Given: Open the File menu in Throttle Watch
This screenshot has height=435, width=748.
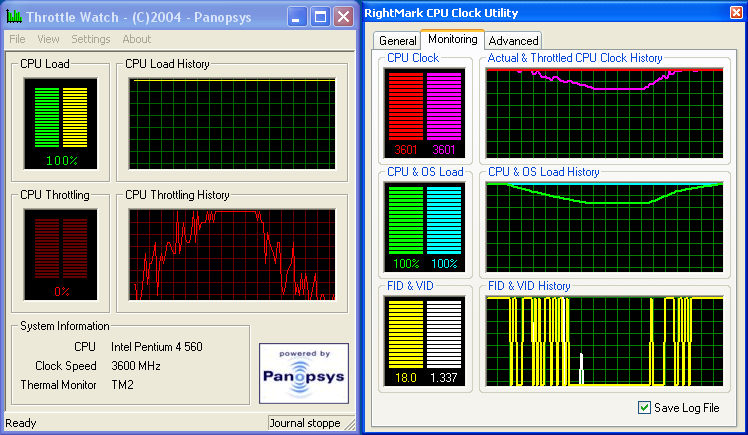Looking at the screenshot, I should click(17, 39).
